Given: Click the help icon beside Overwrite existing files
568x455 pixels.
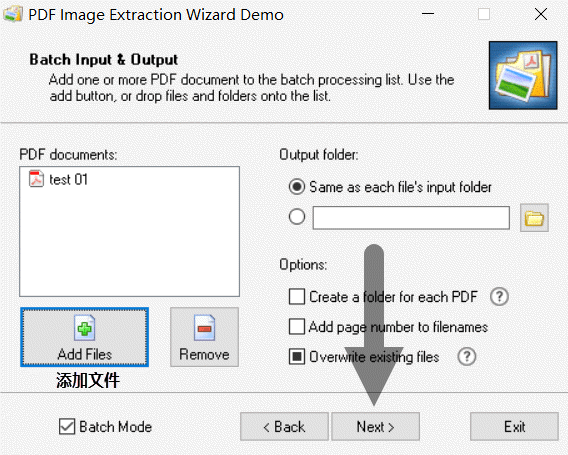Looking at the screenshot, I should (x=467, y=357).
